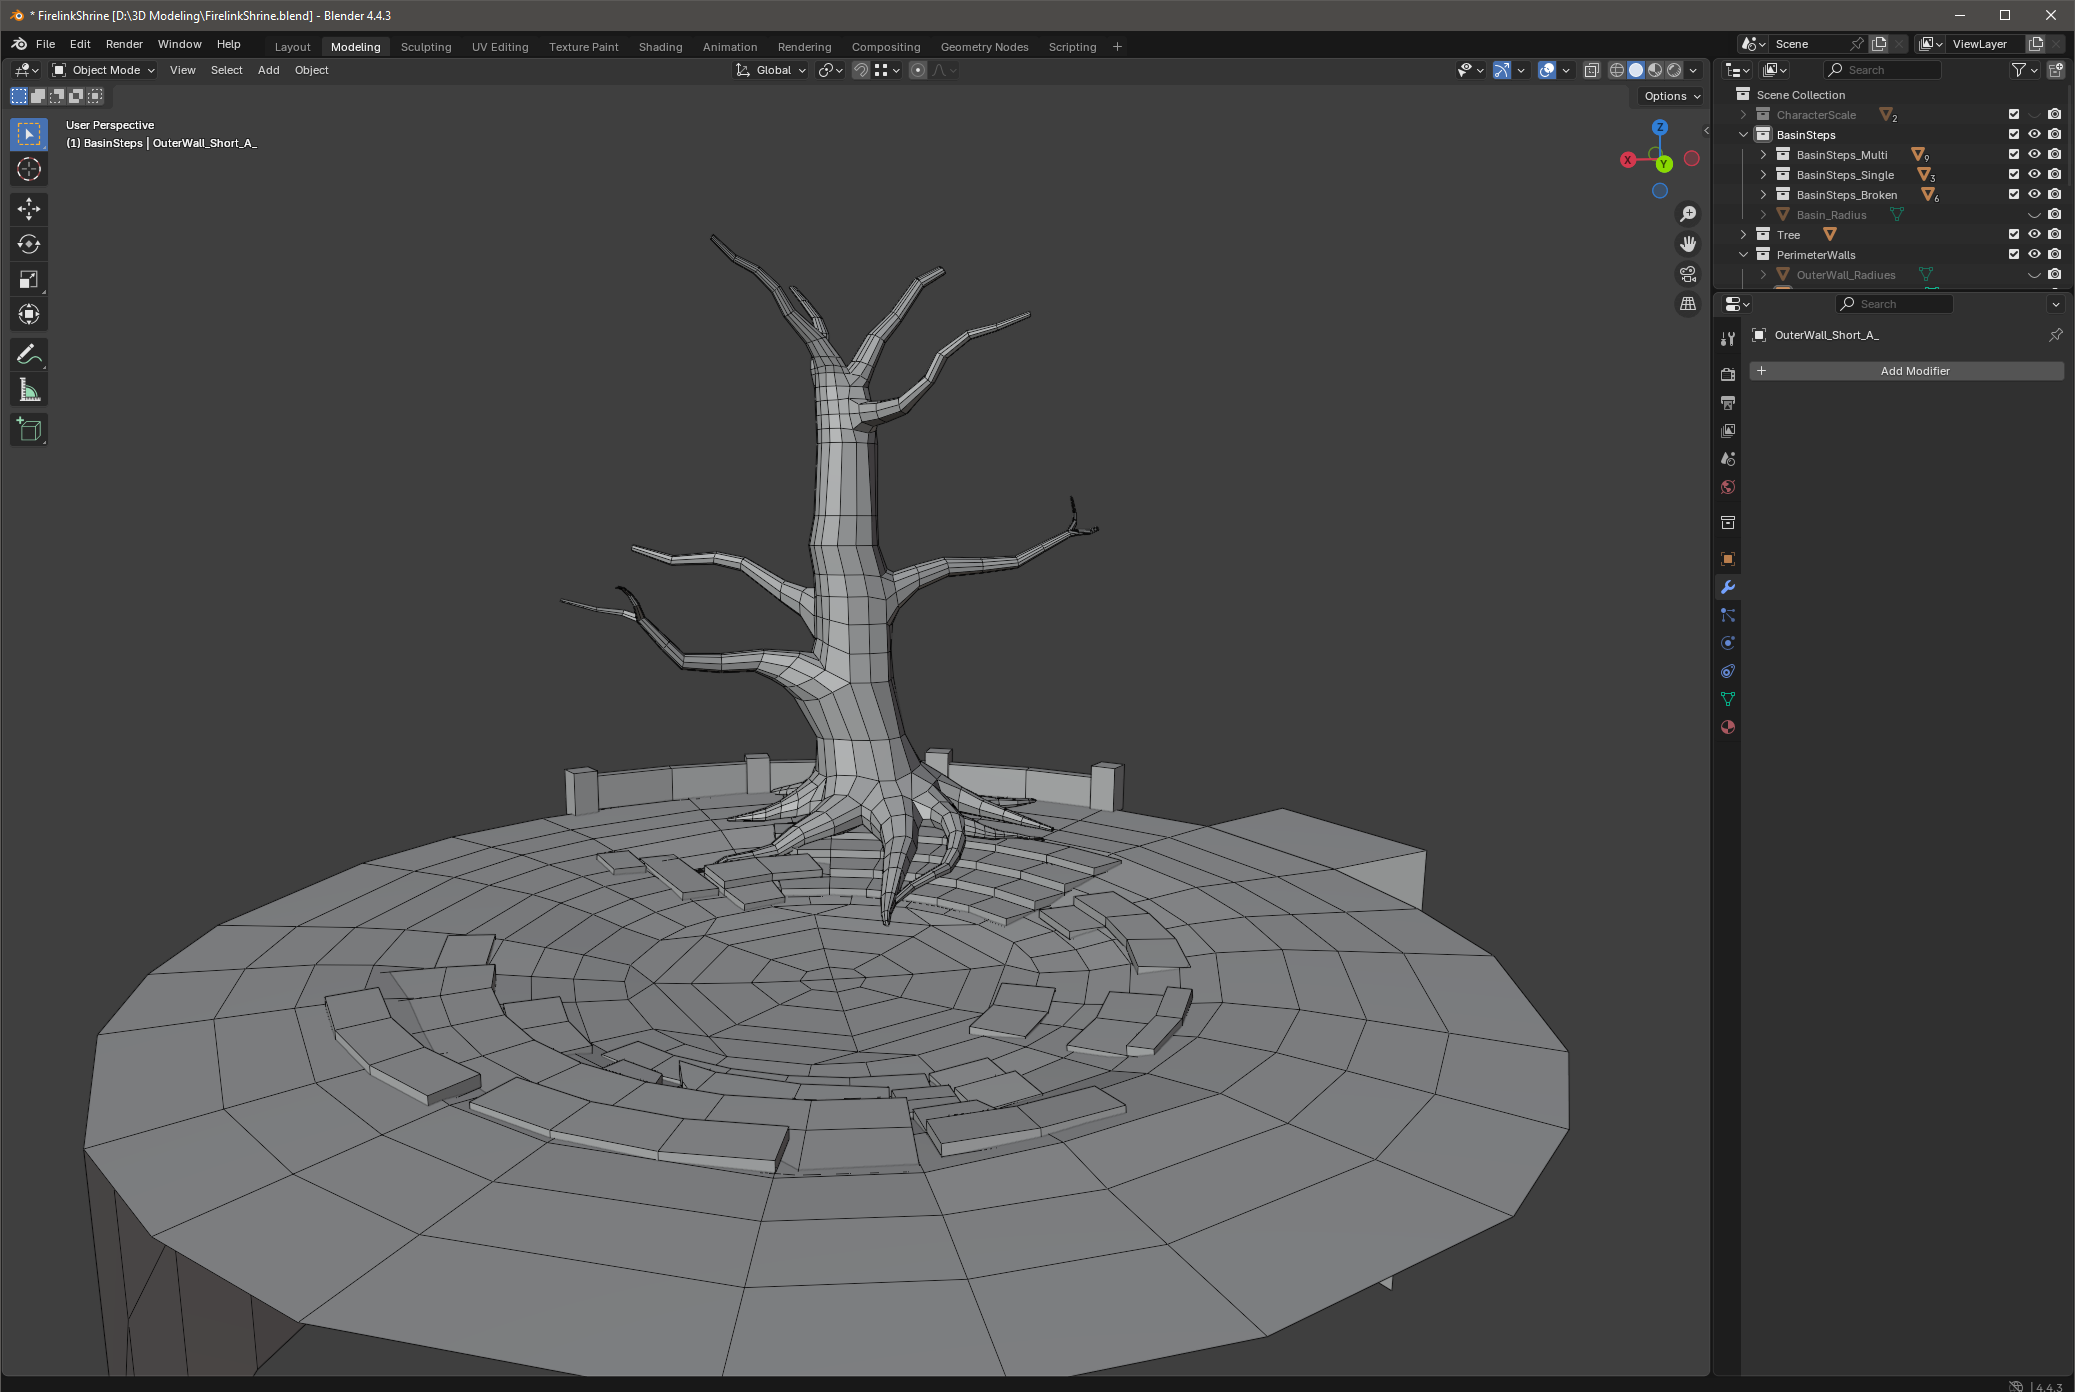Select the Measure tool
Viewport: 2075px width, 1392px height.
pyautogui.click(x=29, y=390)
